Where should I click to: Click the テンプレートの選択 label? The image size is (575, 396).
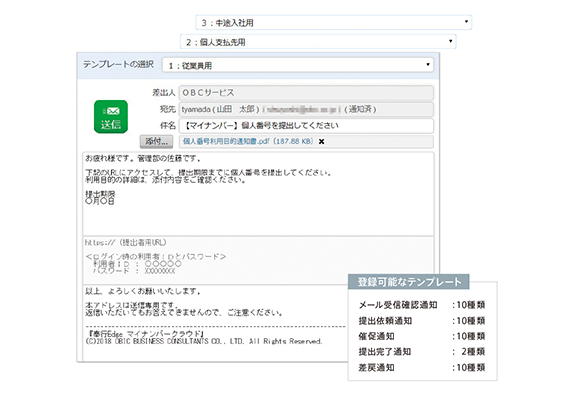118,64
